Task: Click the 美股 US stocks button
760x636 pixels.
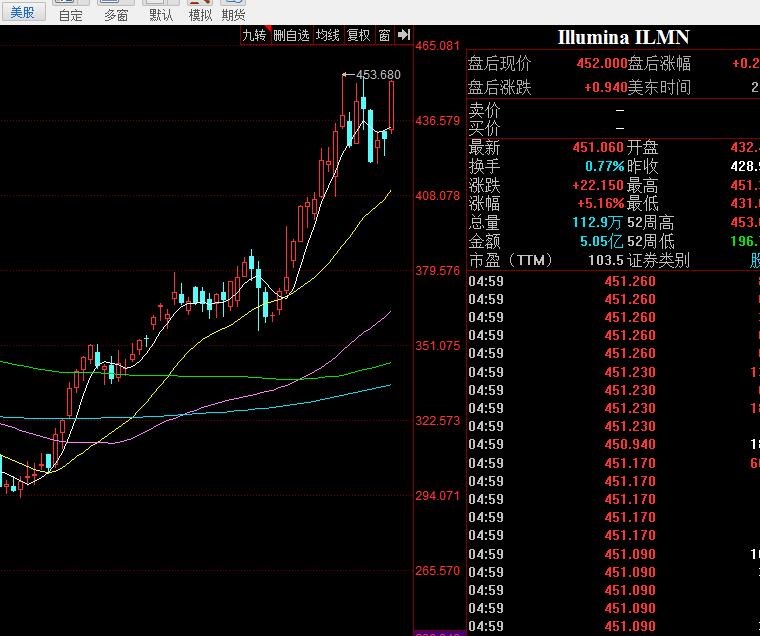Action: tap(23, 12)
